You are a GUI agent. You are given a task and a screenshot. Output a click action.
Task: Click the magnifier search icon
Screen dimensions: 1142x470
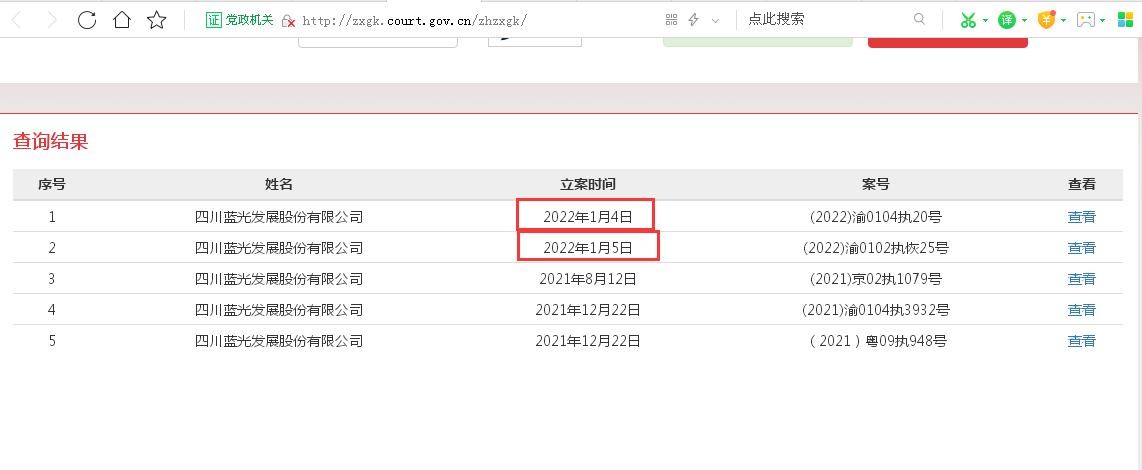919,20
